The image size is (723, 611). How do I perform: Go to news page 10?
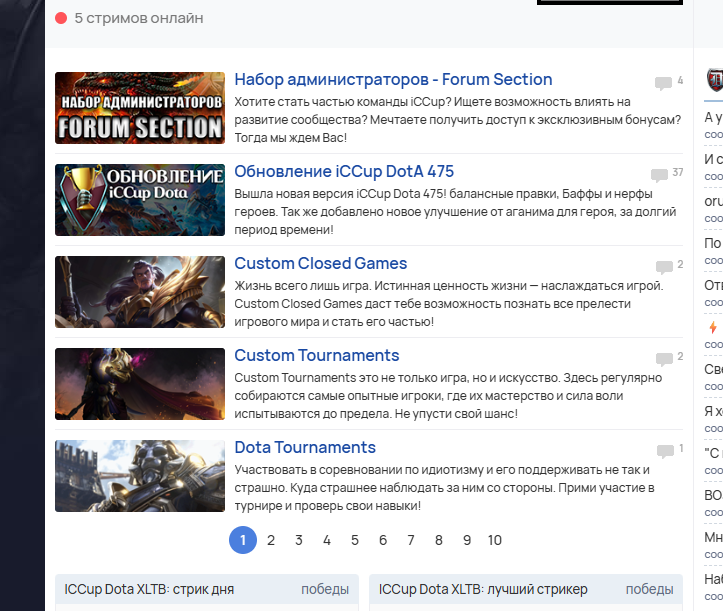coord(495,540)
